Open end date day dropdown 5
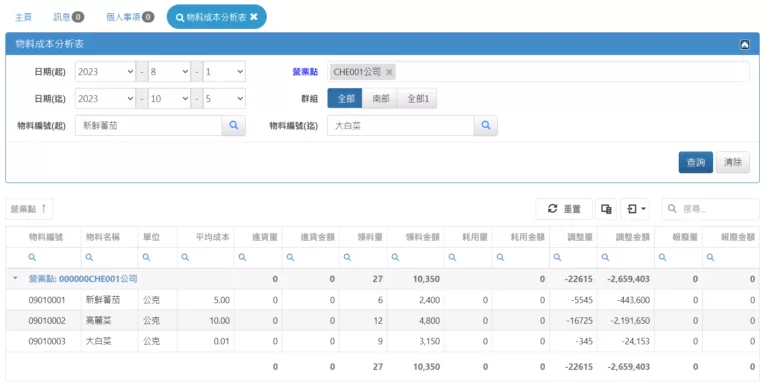This screenshot has width=768, height=388. click(224, 98)
